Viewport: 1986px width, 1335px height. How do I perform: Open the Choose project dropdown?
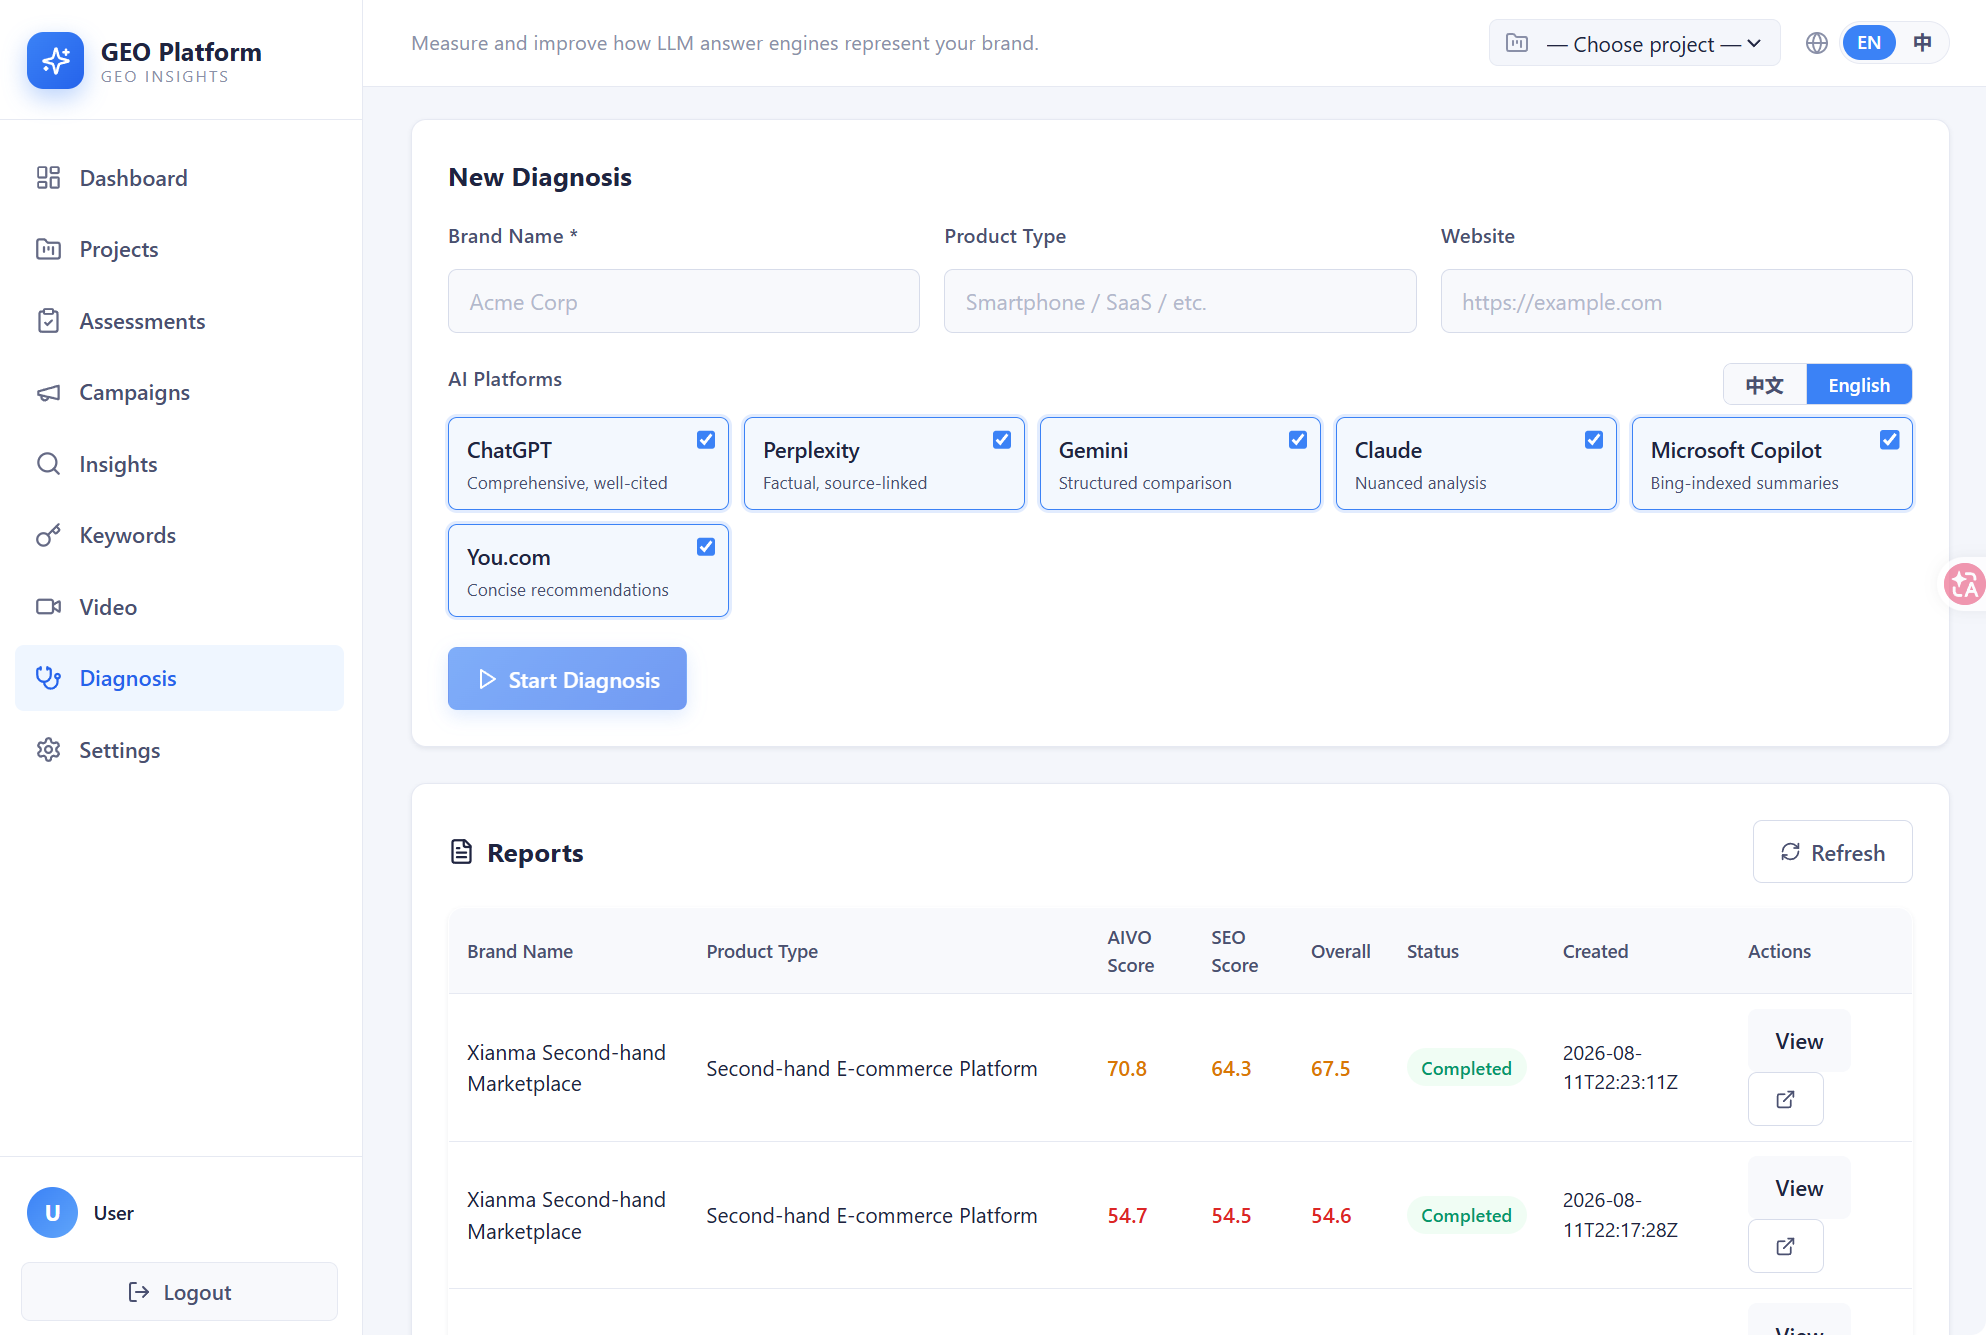coord(1635,44)
